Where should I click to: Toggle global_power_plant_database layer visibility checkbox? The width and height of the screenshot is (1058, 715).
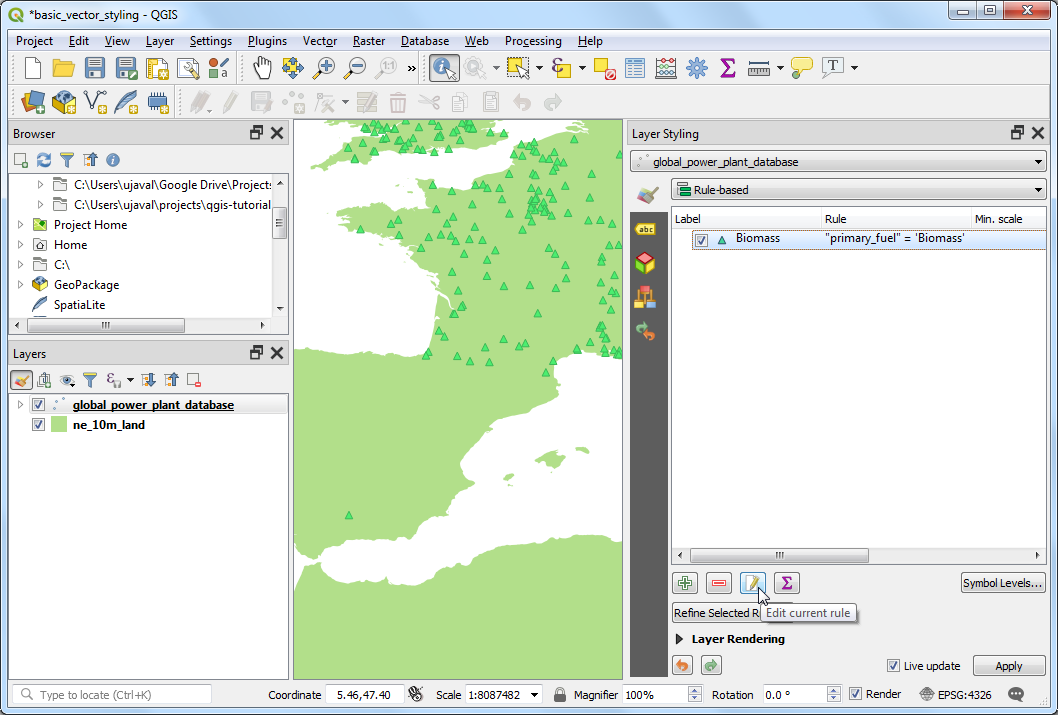[x=39, y=405]
